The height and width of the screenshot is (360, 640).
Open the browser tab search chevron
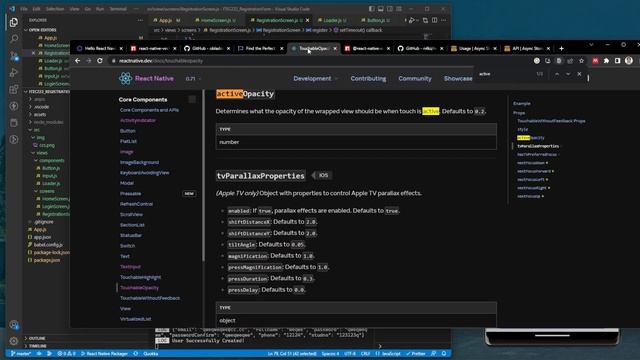[591, 44]
